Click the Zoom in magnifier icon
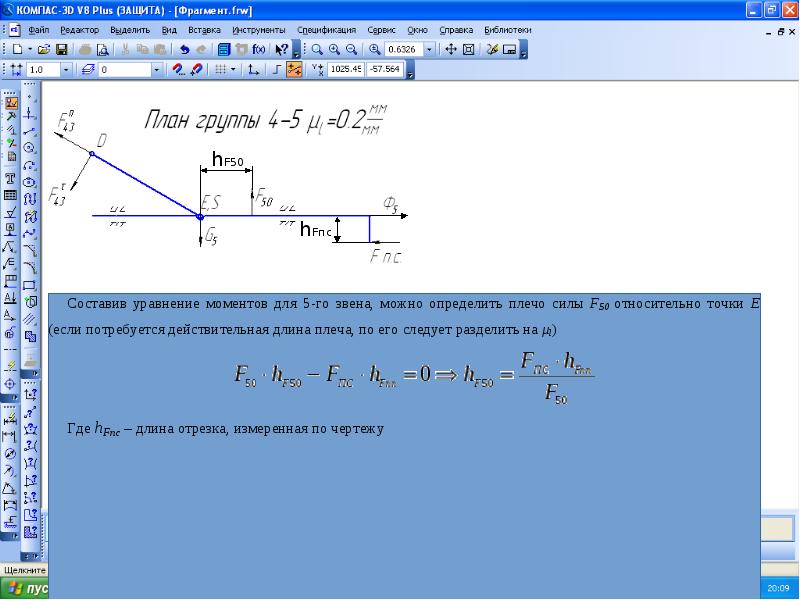The width and height of the screenshot is (800, 600). coord(333,49)
